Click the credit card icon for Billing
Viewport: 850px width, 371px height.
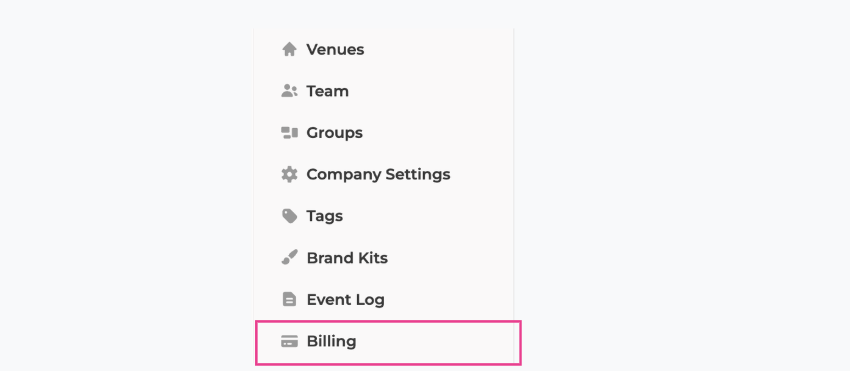tap(289, 341)
